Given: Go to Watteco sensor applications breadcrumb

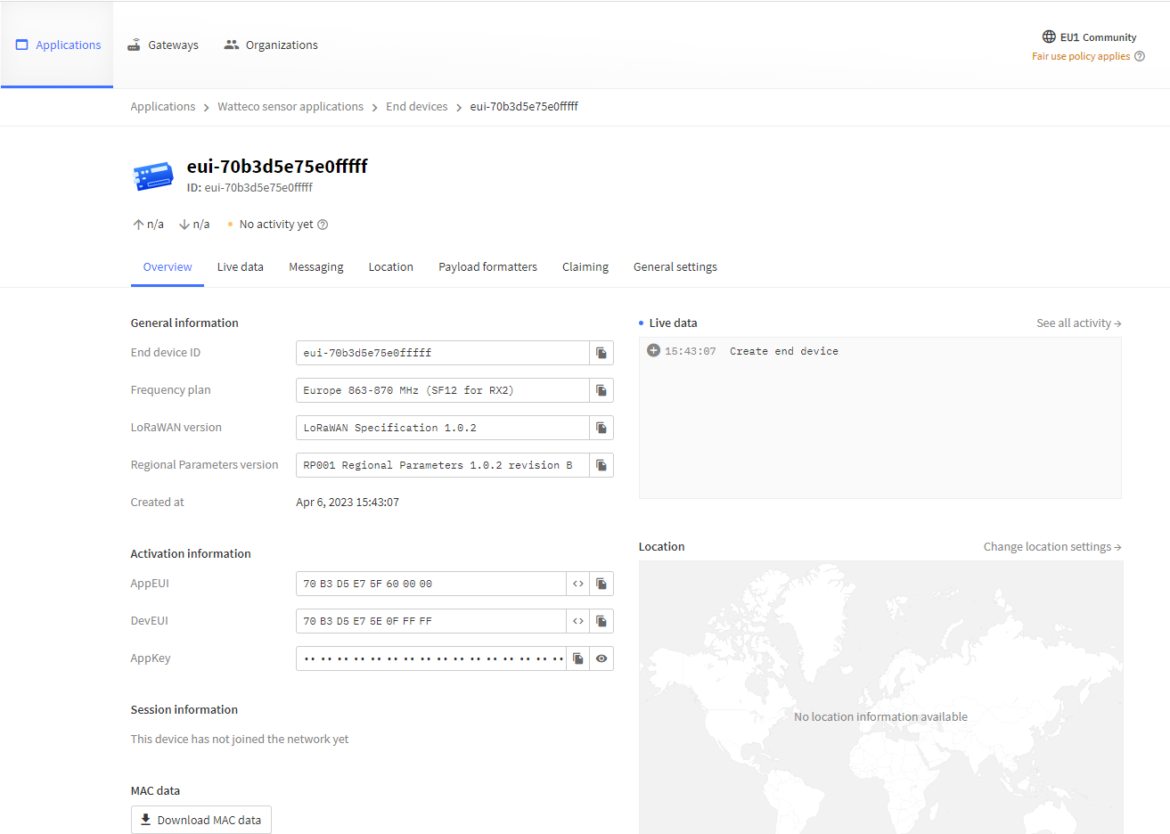Looking at the screenshot, I should point(290,107).
